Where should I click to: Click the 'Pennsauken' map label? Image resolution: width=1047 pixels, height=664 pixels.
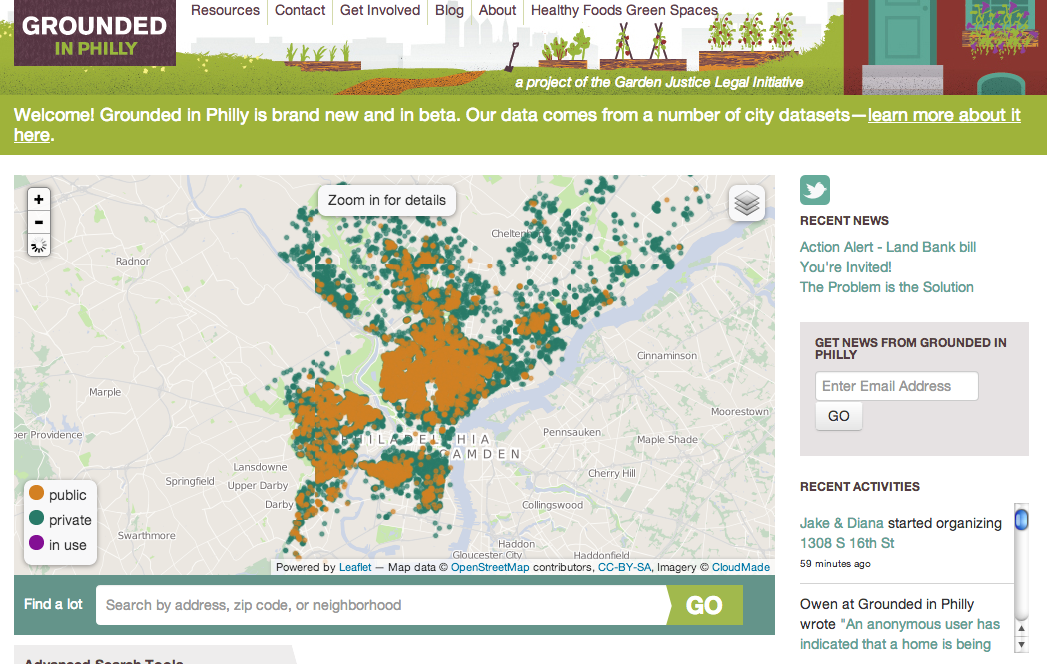pyautogui.click(x=572, y=432)
